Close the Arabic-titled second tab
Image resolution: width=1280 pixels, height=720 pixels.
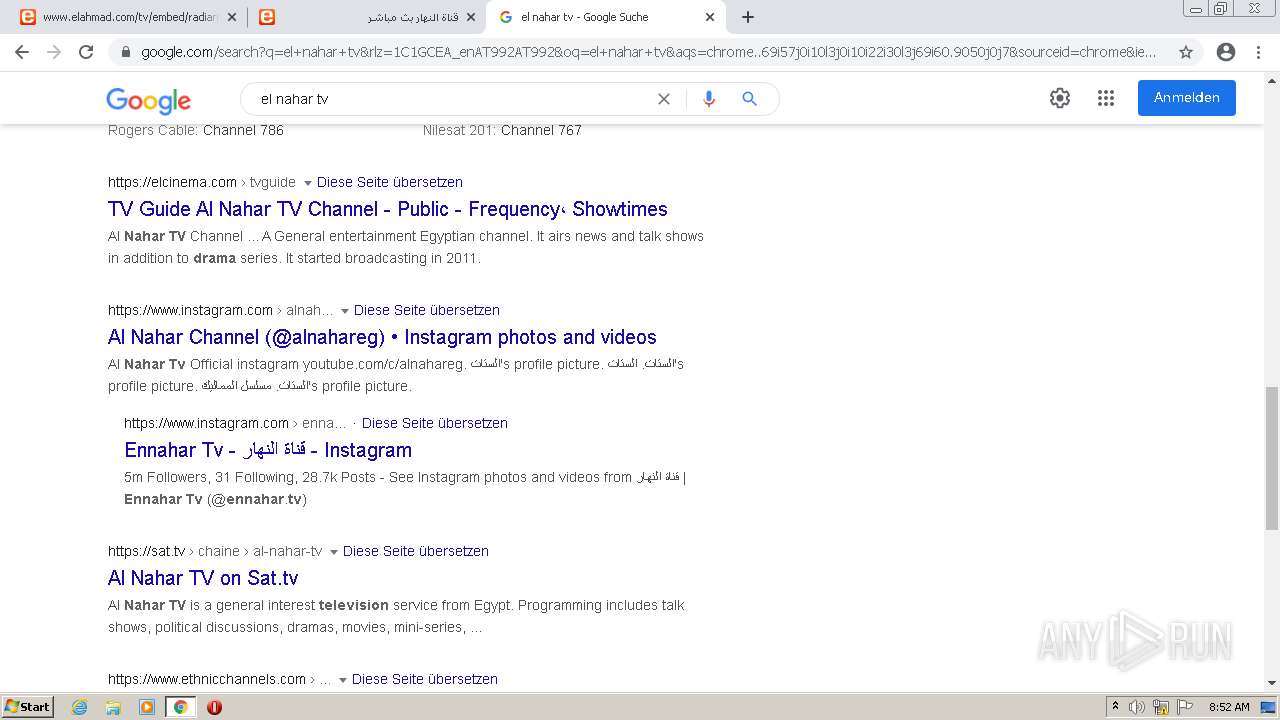[471, 17]
